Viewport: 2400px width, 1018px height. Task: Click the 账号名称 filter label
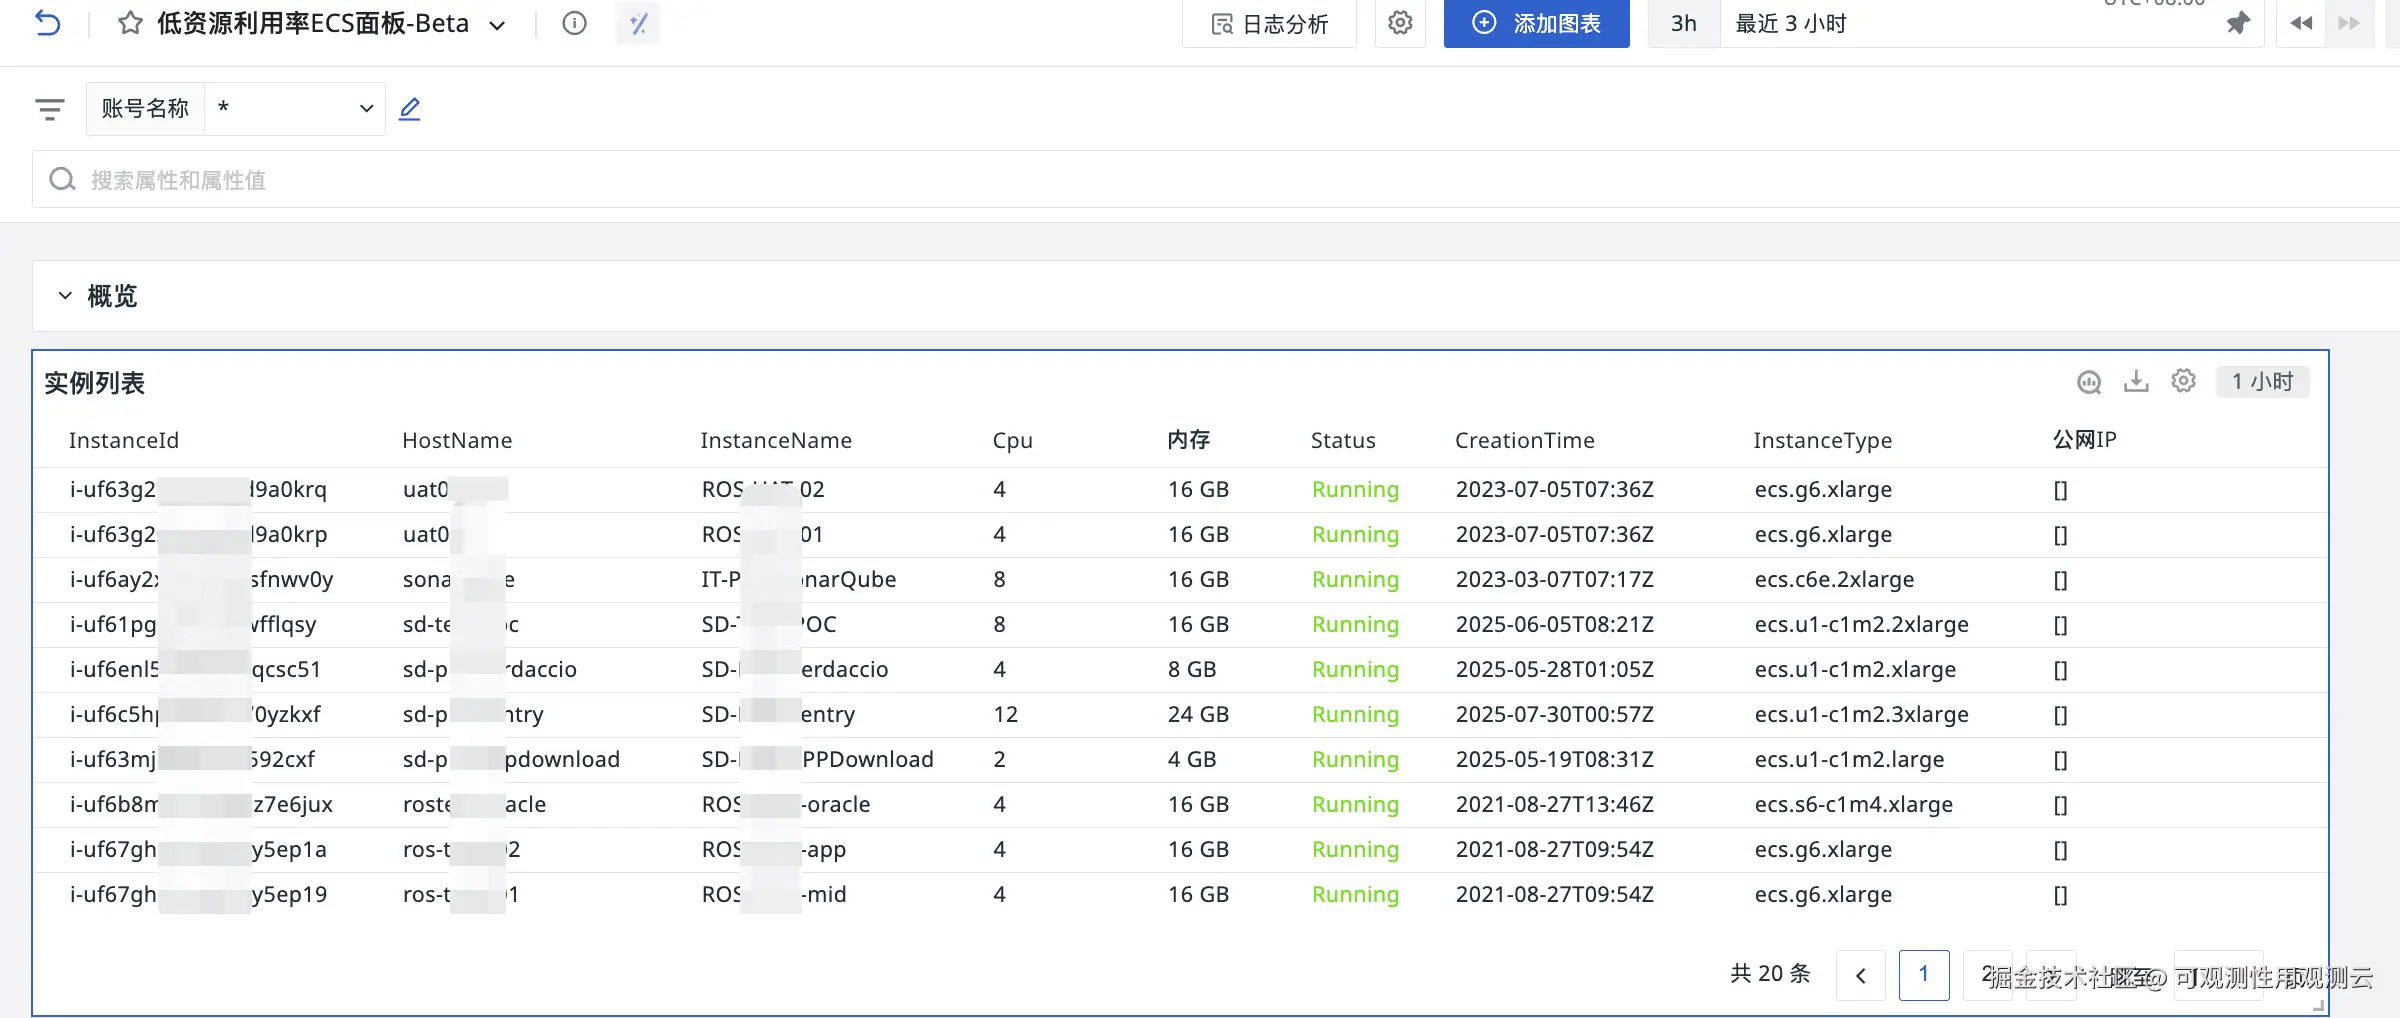145,108
